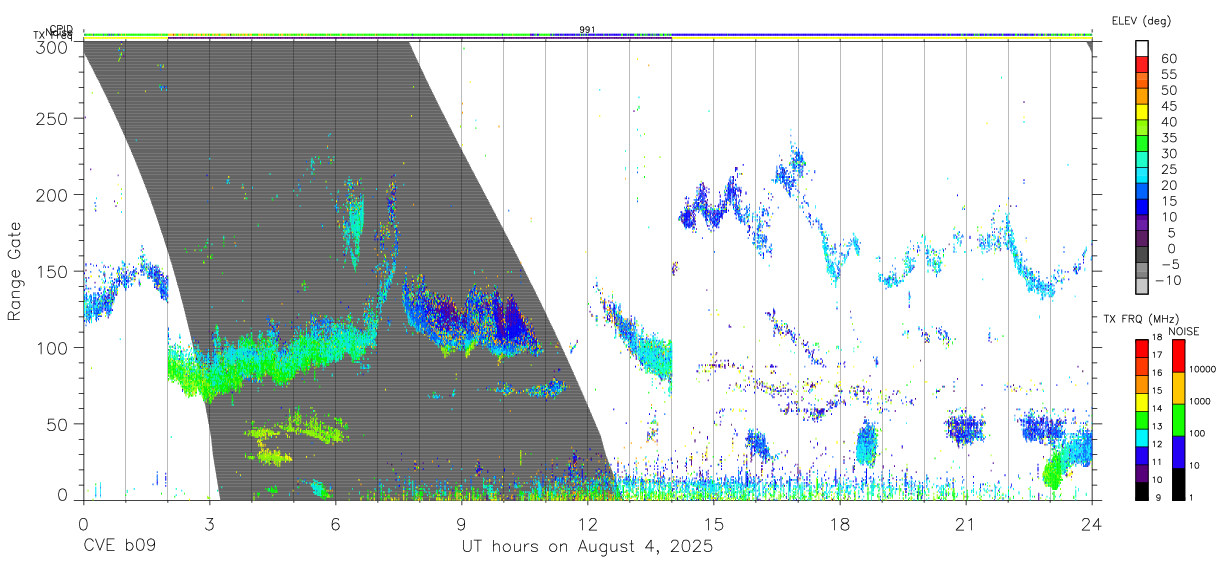Click the '45' label on the ELEV scale
1228x567 pixels.
(x=1169, y=106)
